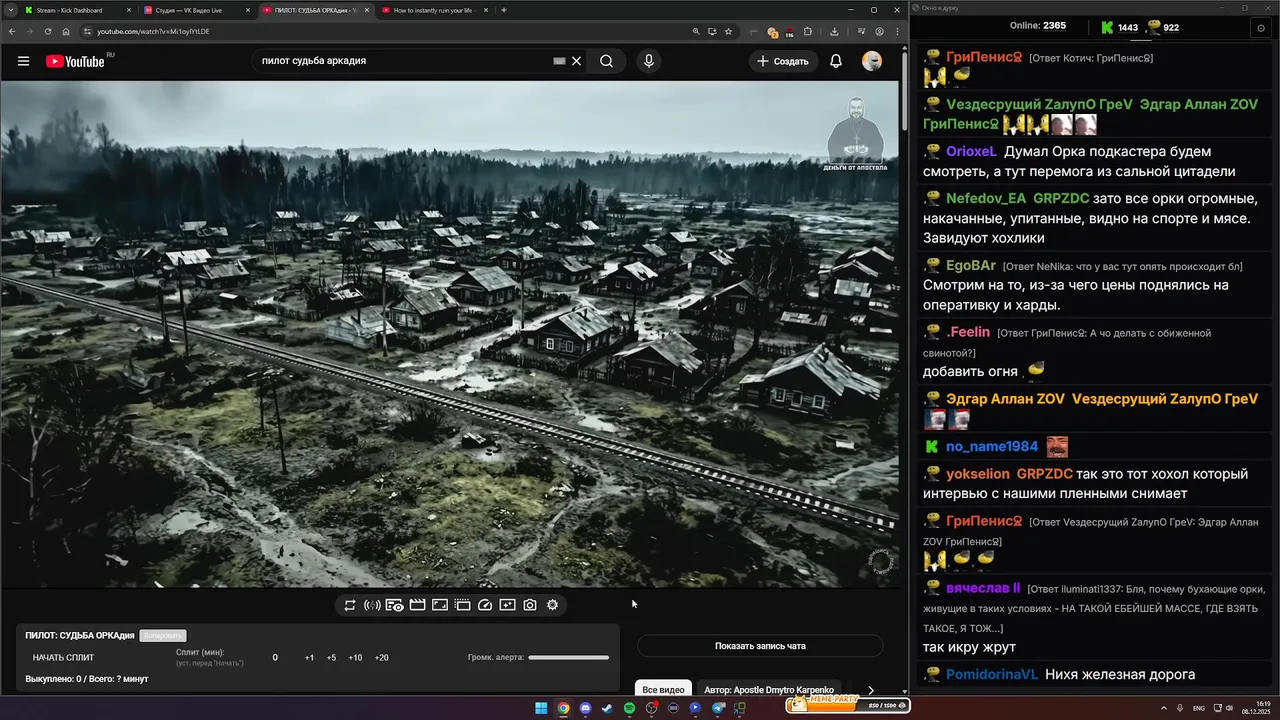
Task: Add +5 minutes to split
Action: tap(331, 658)
